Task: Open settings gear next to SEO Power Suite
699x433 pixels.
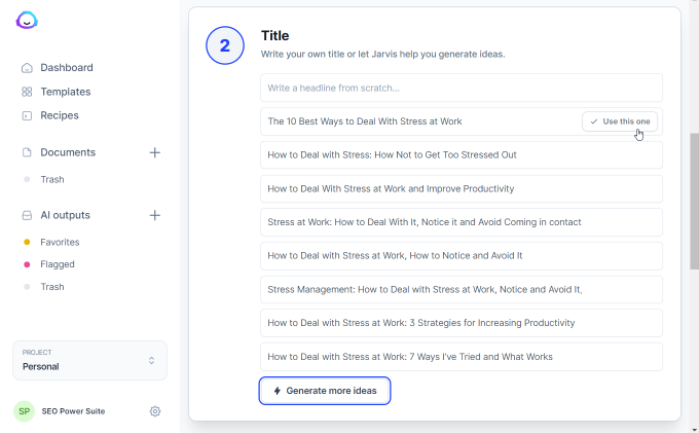Action: [x=155, y=411]
